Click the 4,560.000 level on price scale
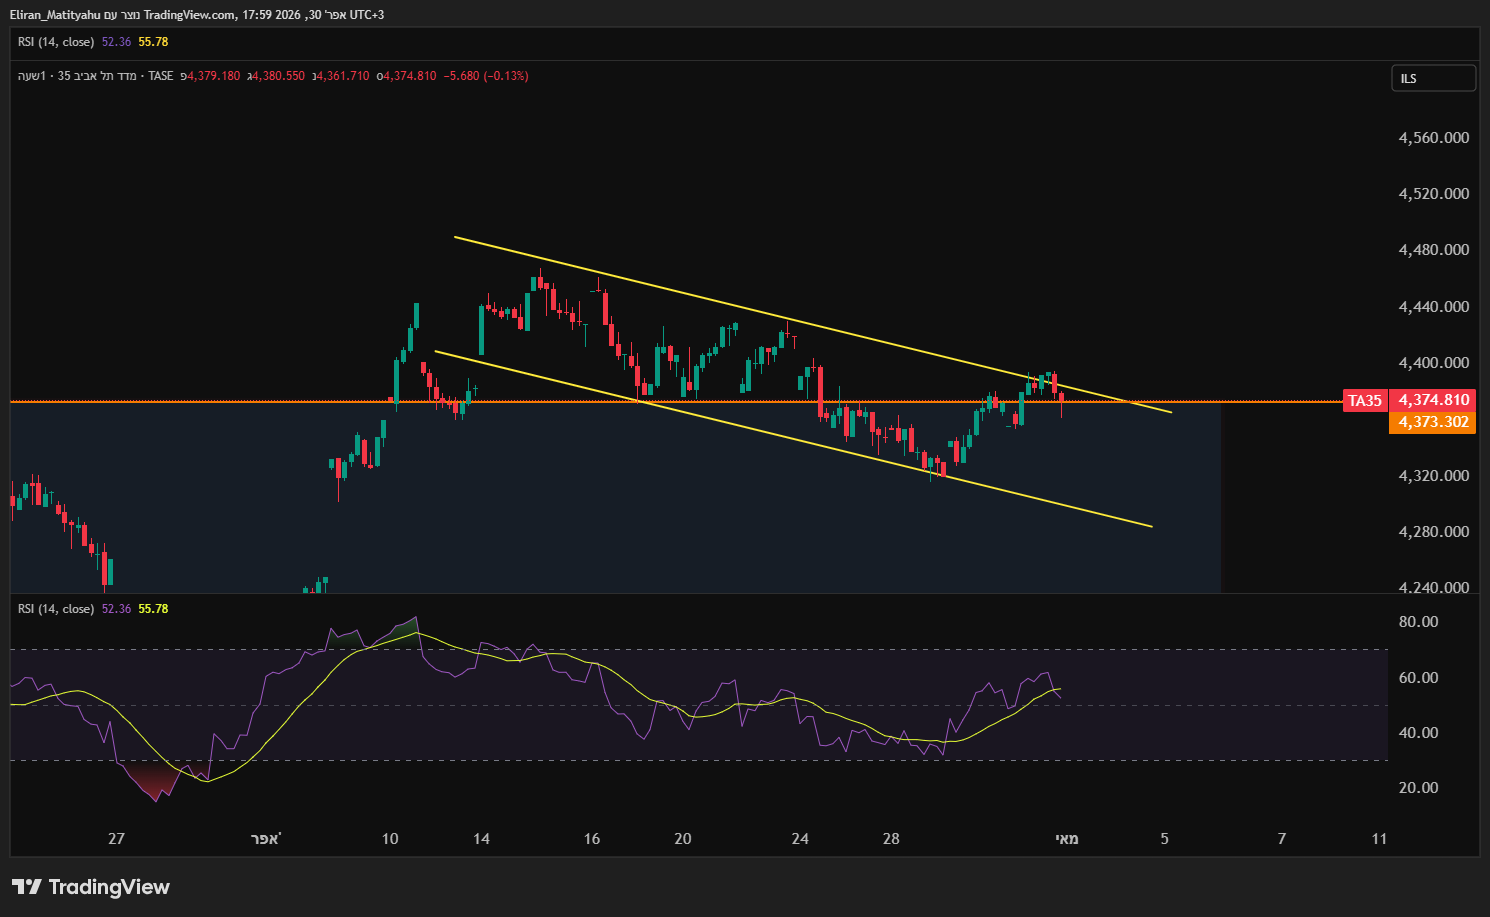The width and height of the screenshot is (1490, 917). click(x=1433, y=138)
